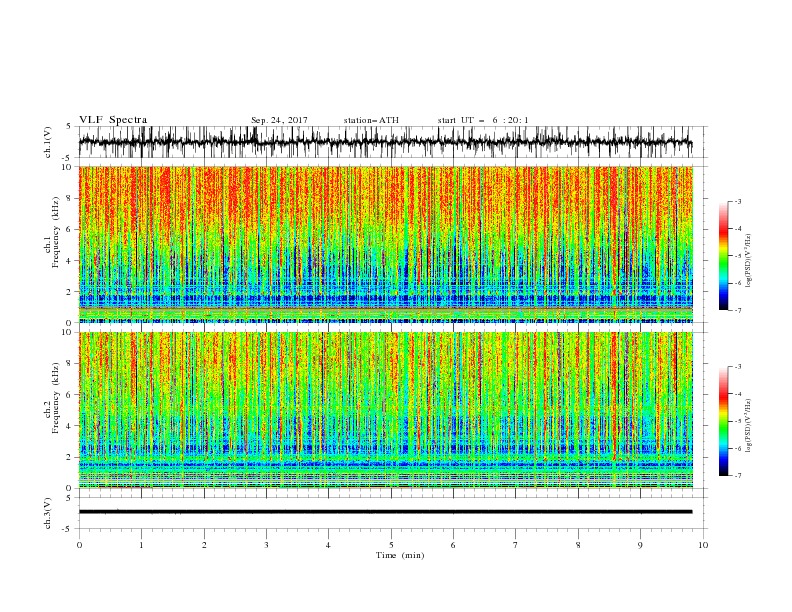This screenshot has width=792, height=612.
Task: Click the "4" kHz tick on ch.1 frequency axis
Action: point(69,261)
